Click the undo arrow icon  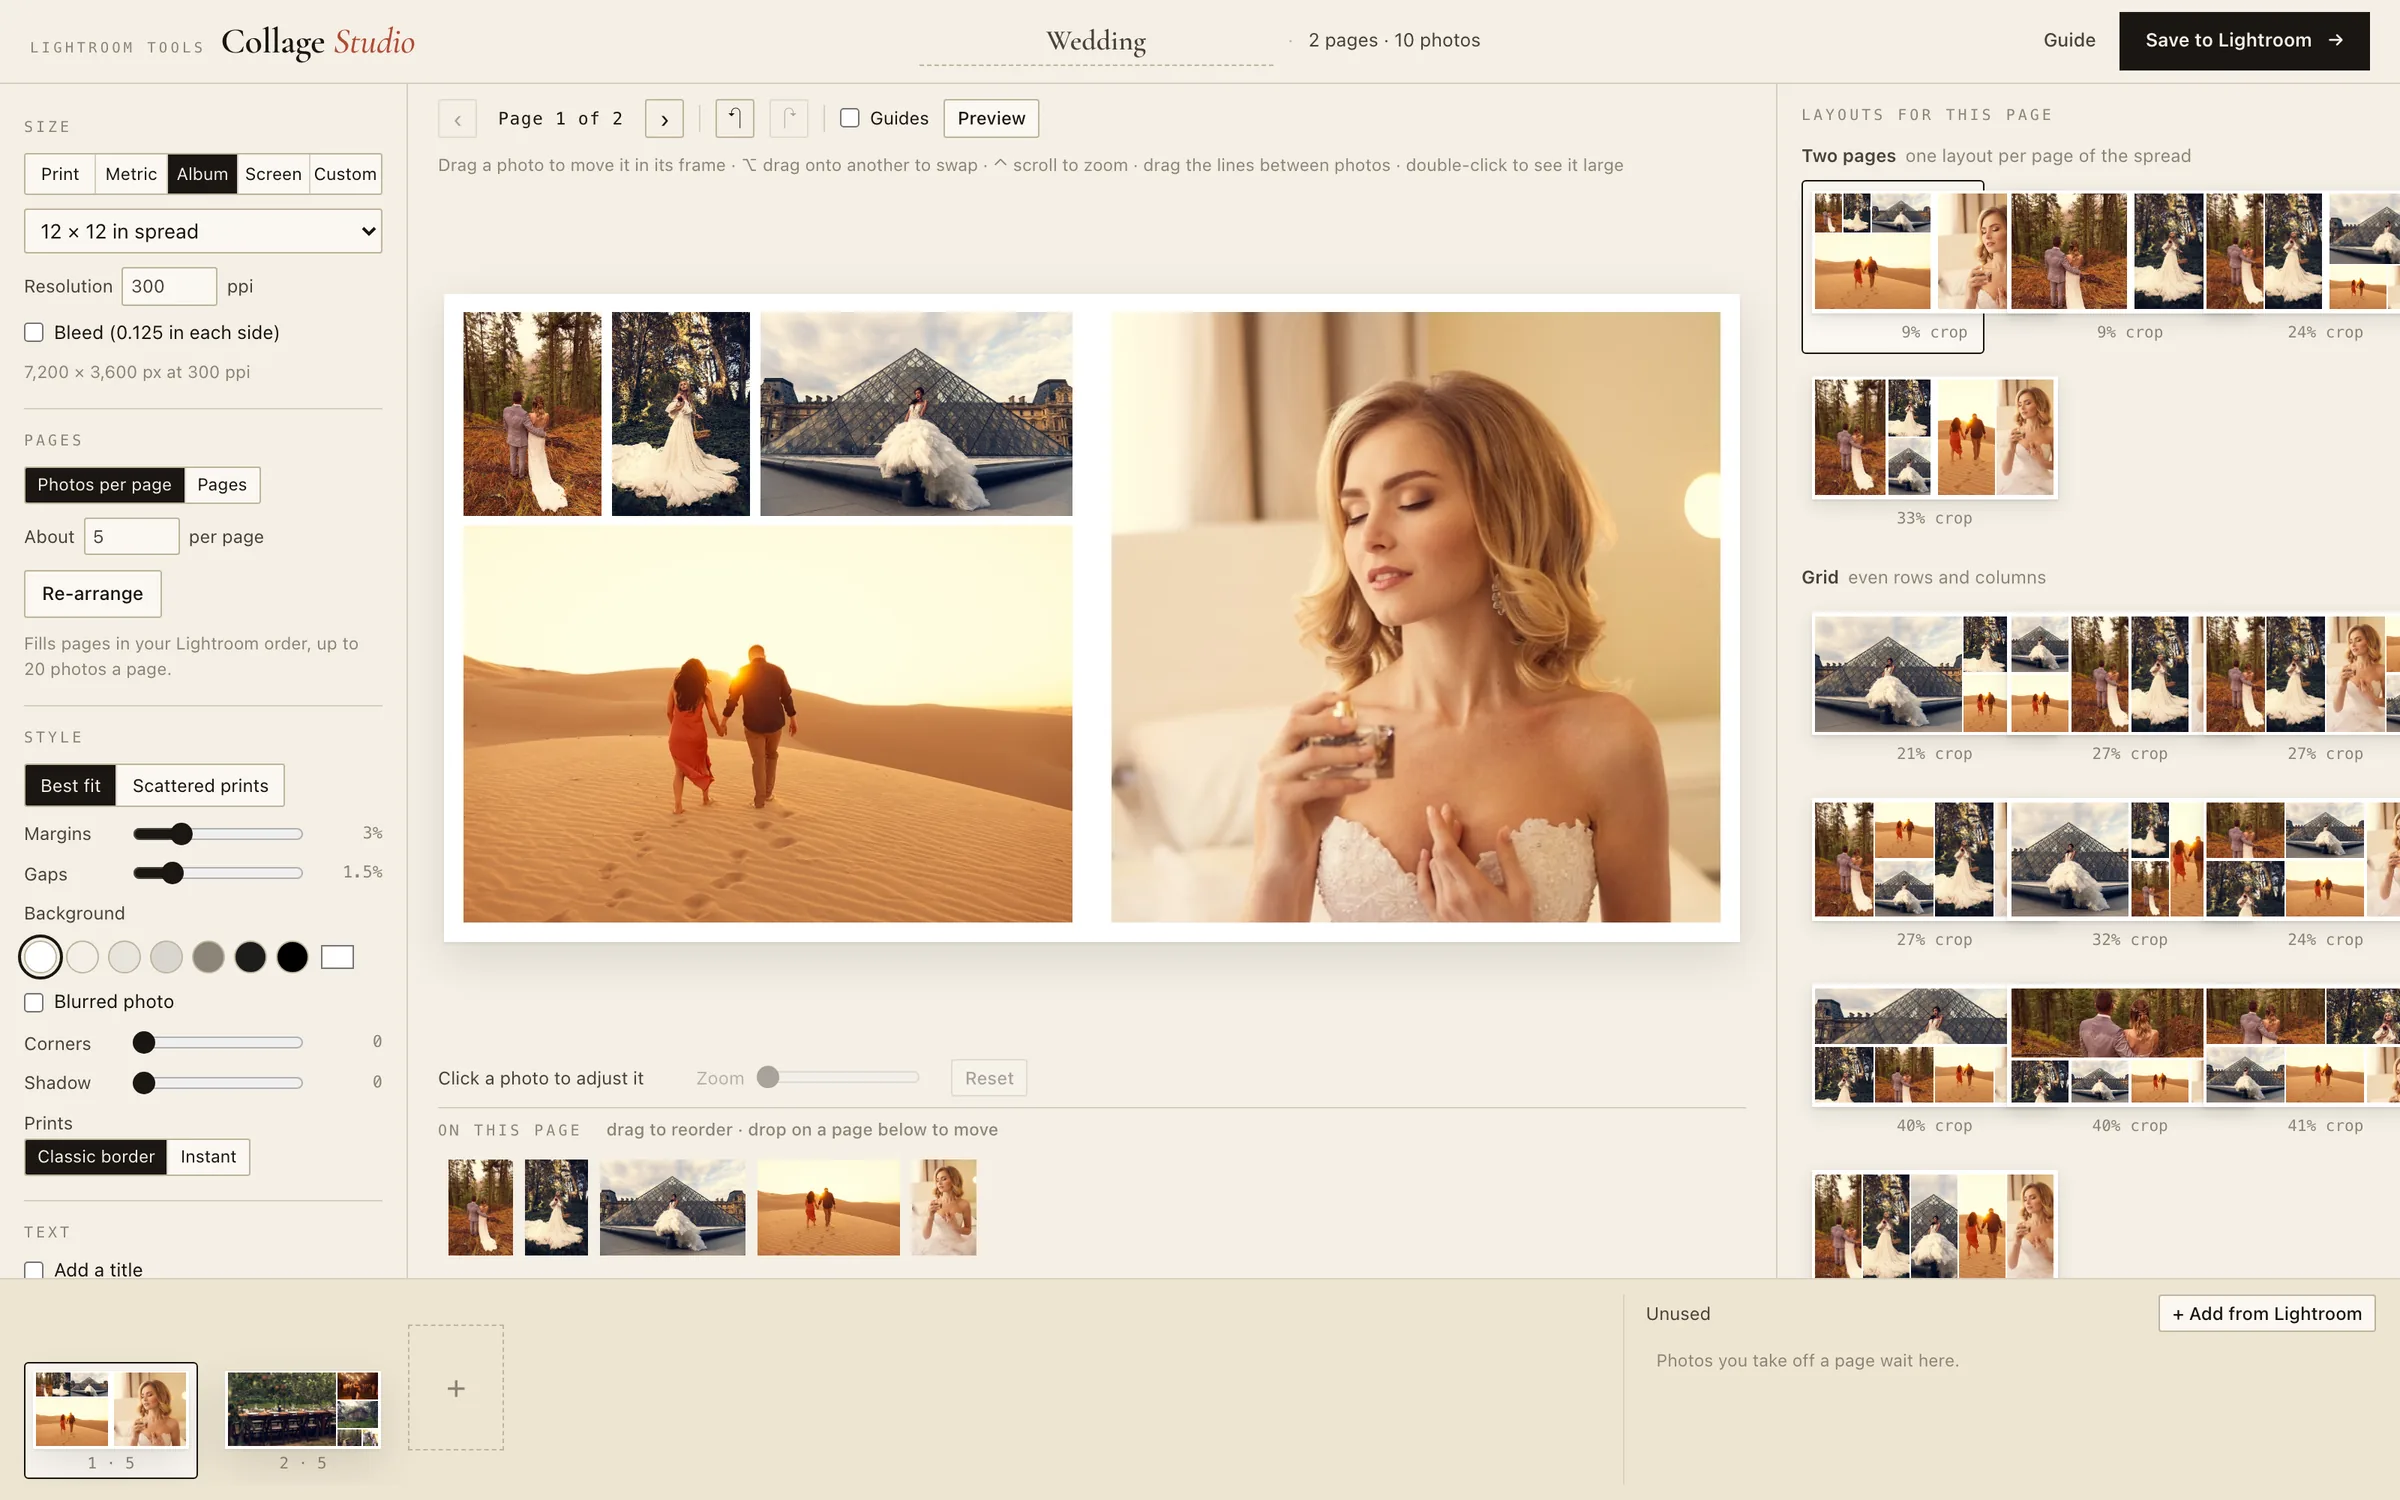click(x=734, y=118)
